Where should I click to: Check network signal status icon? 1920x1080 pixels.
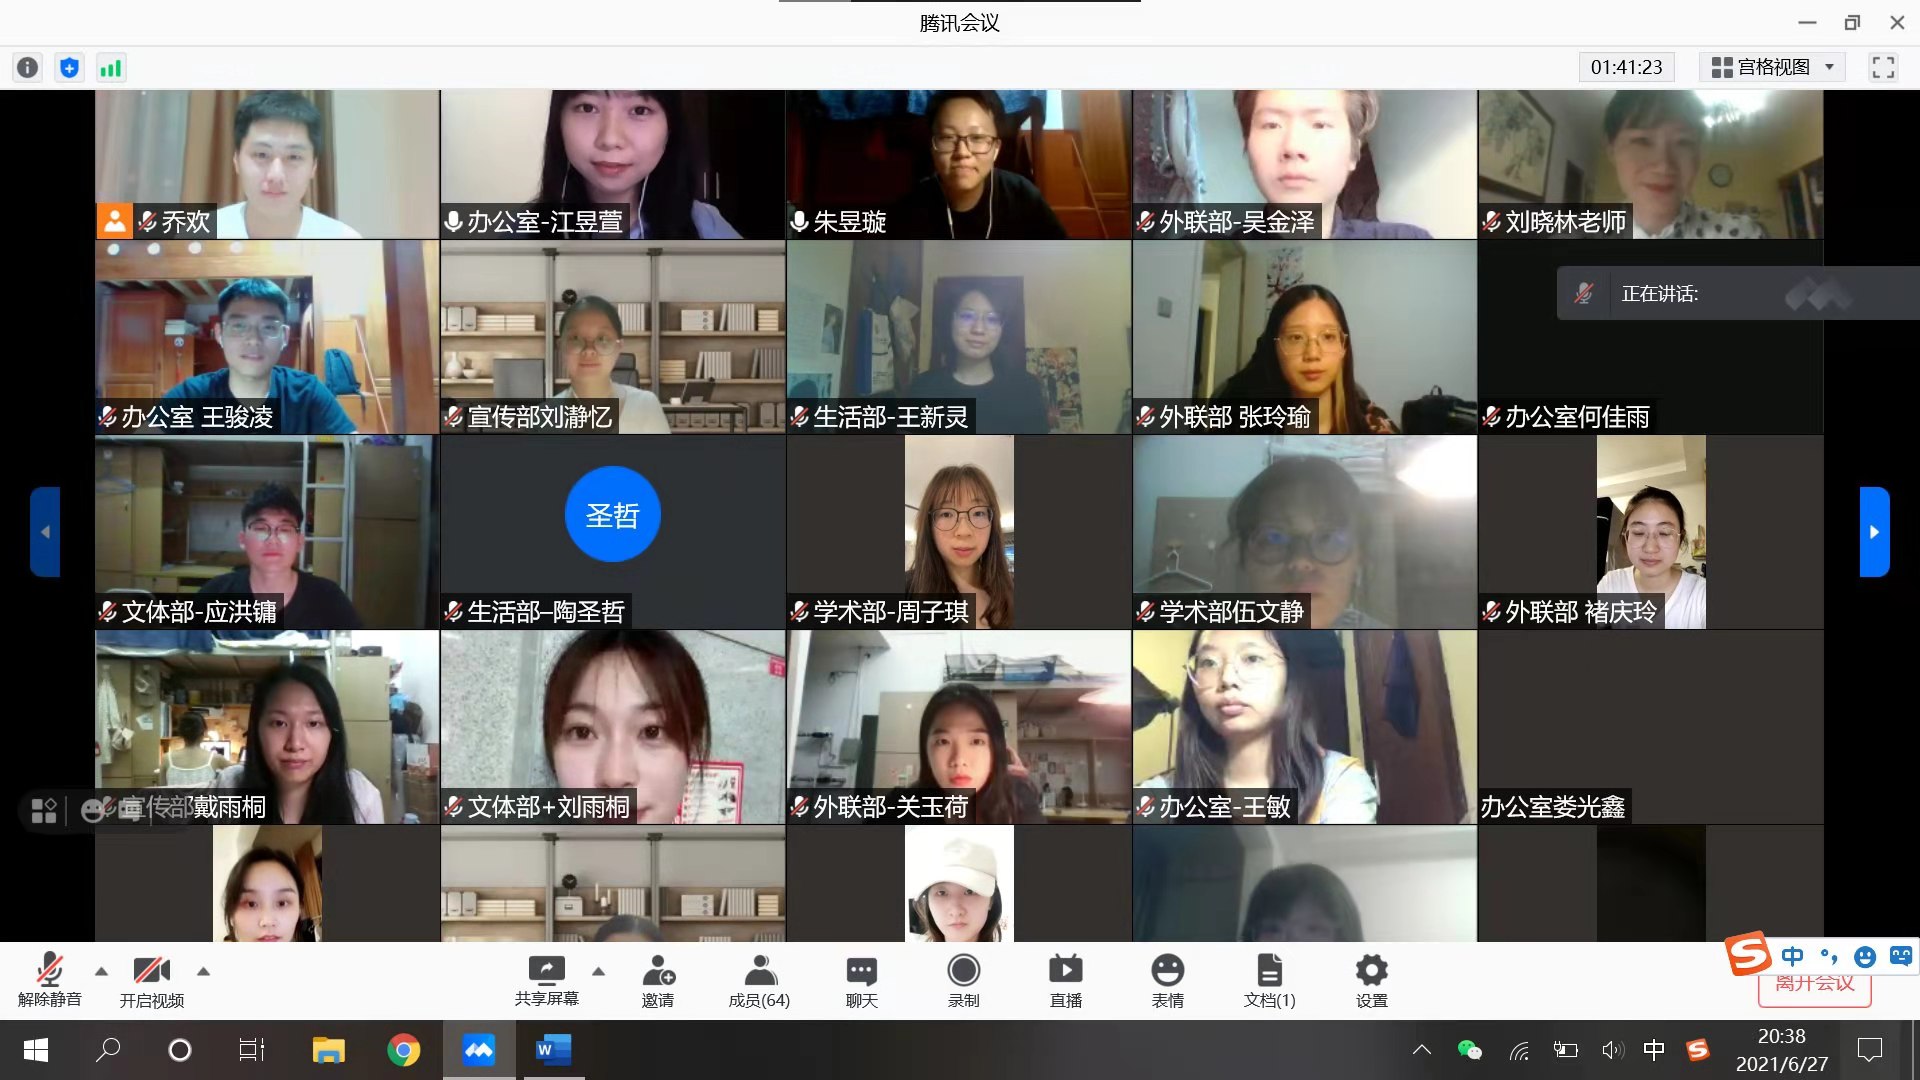[x=110, y=67]
